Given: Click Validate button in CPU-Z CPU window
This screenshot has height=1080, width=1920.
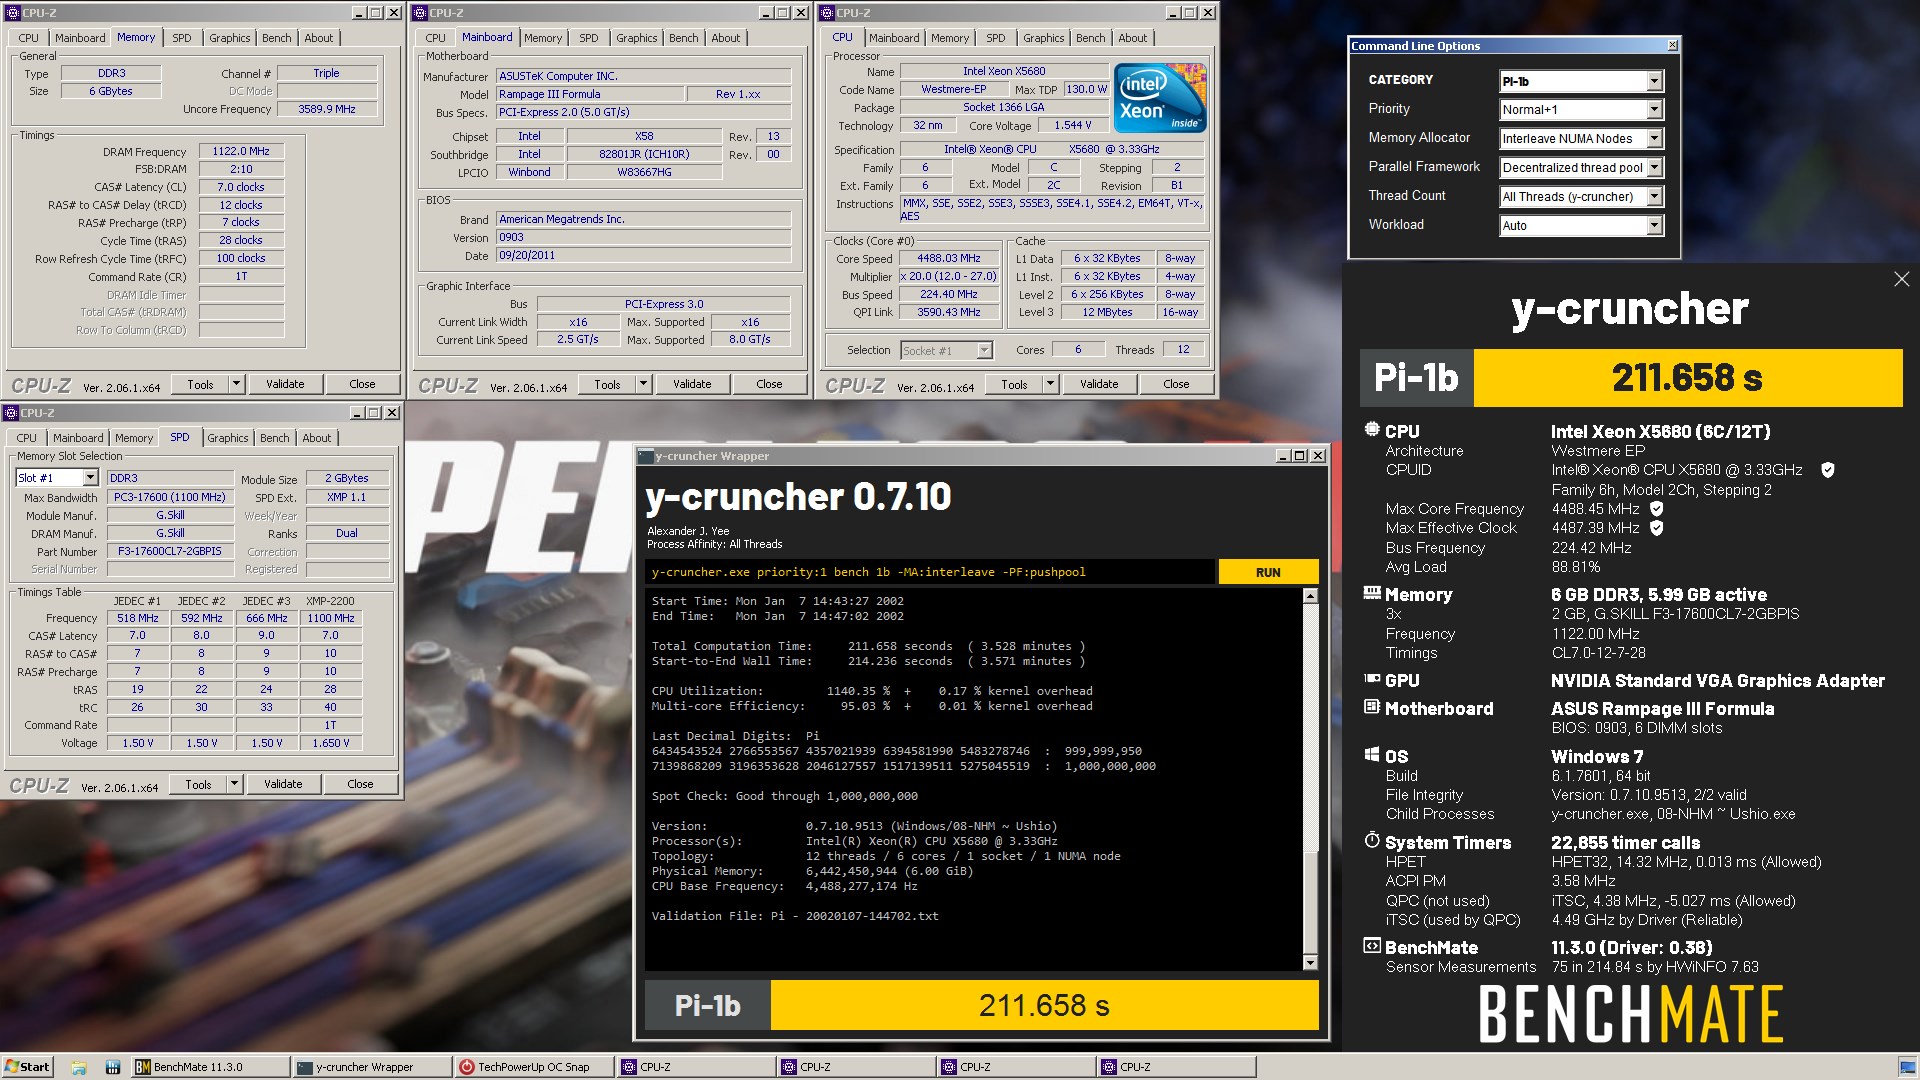Looking at the screenshot, I should click(x=1099, y=384).
